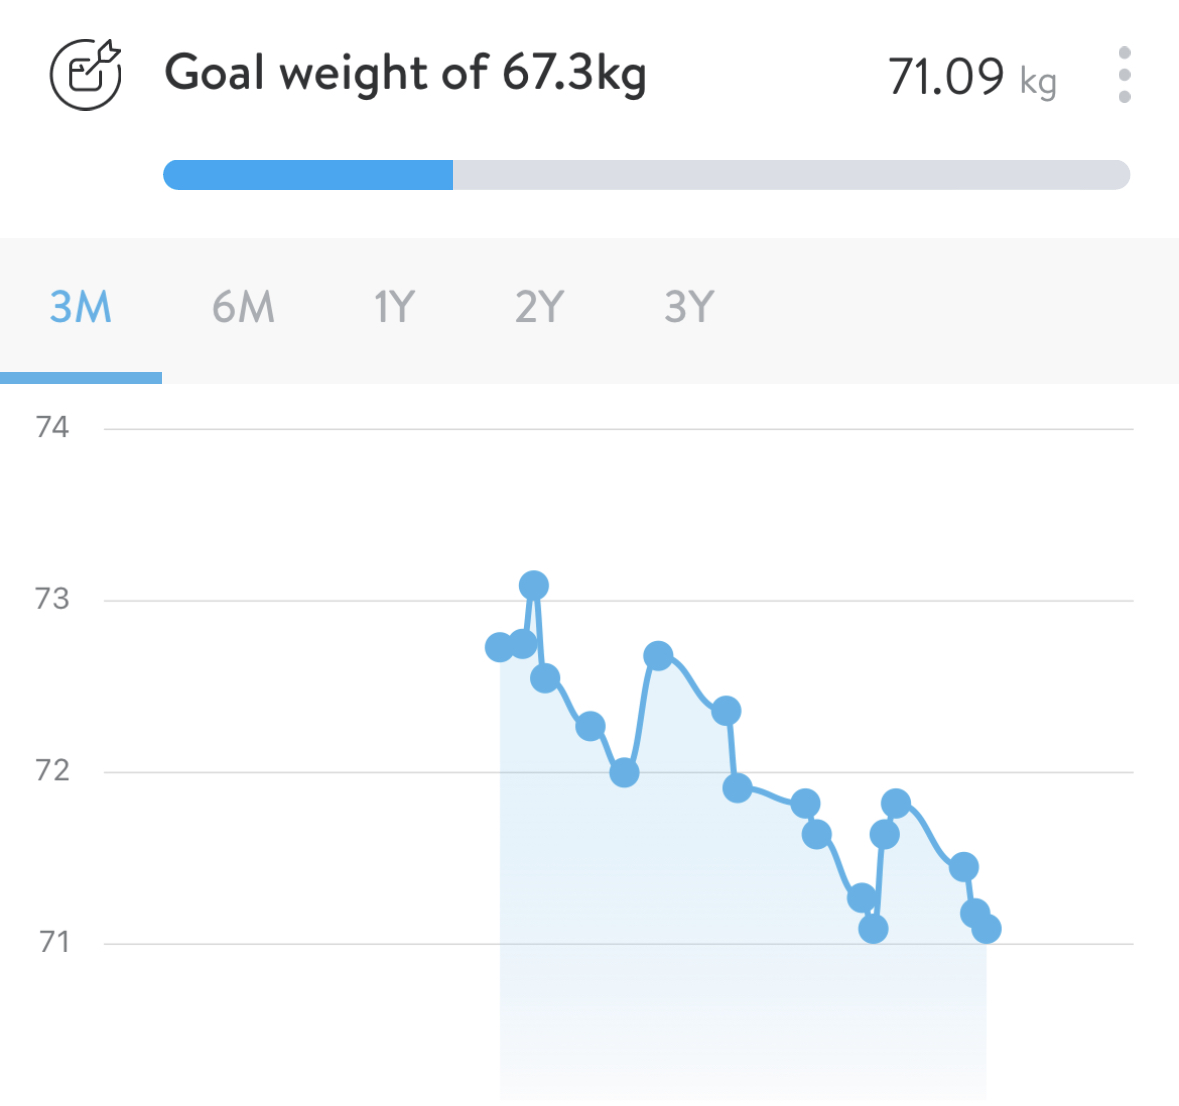Click the 71 label on the y-axis
Image resolution: width=1179 pixels, height=1106 pixels.
coord(54,942)
